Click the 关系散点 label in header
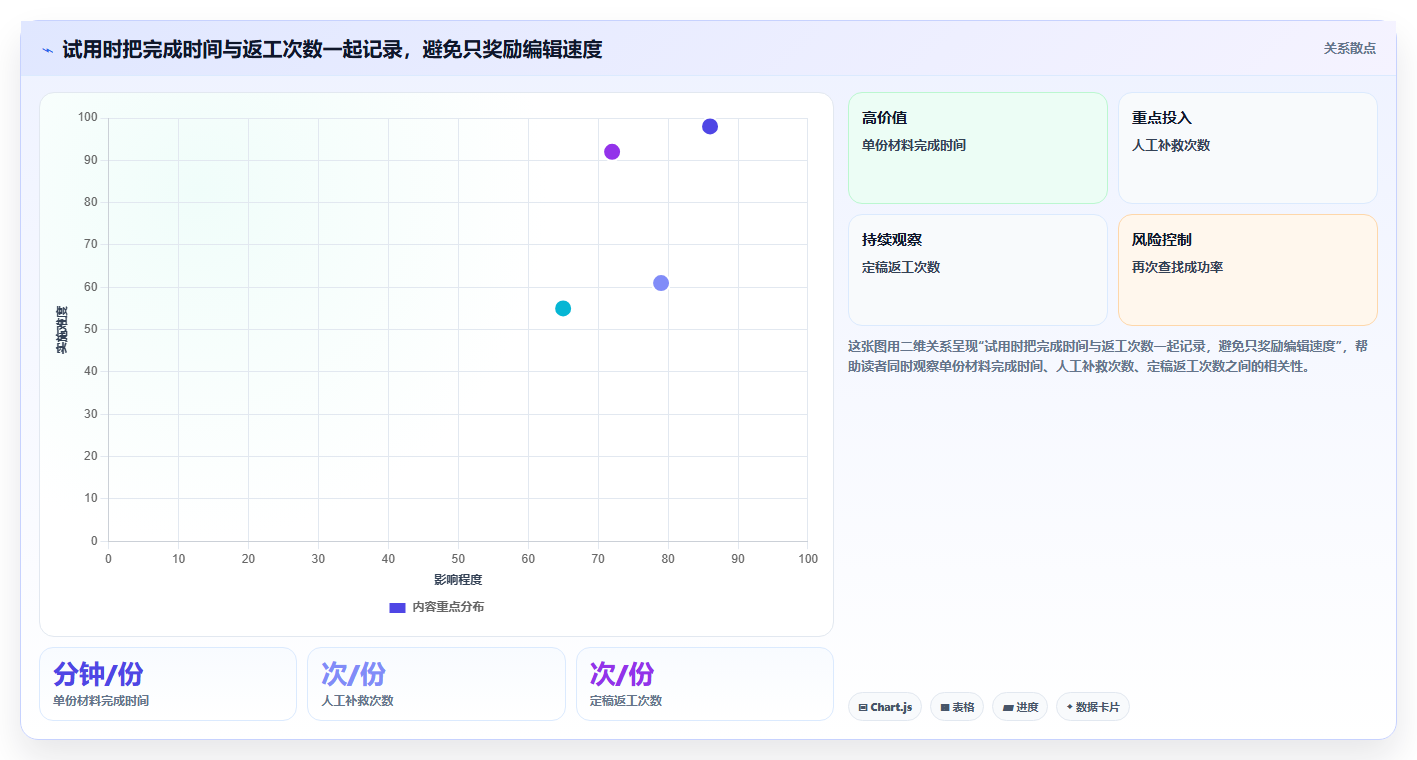This screenshot has height=760, width=1417. tap(1349, 48)
